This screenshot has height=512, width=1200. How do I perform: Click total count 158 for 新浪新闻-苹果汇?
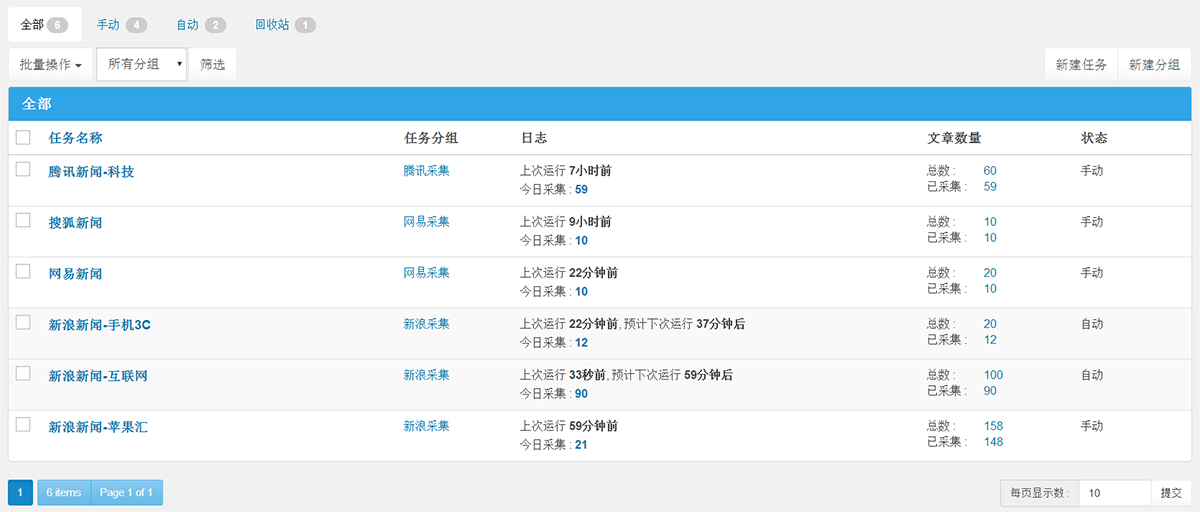click(x=993, y=426)
